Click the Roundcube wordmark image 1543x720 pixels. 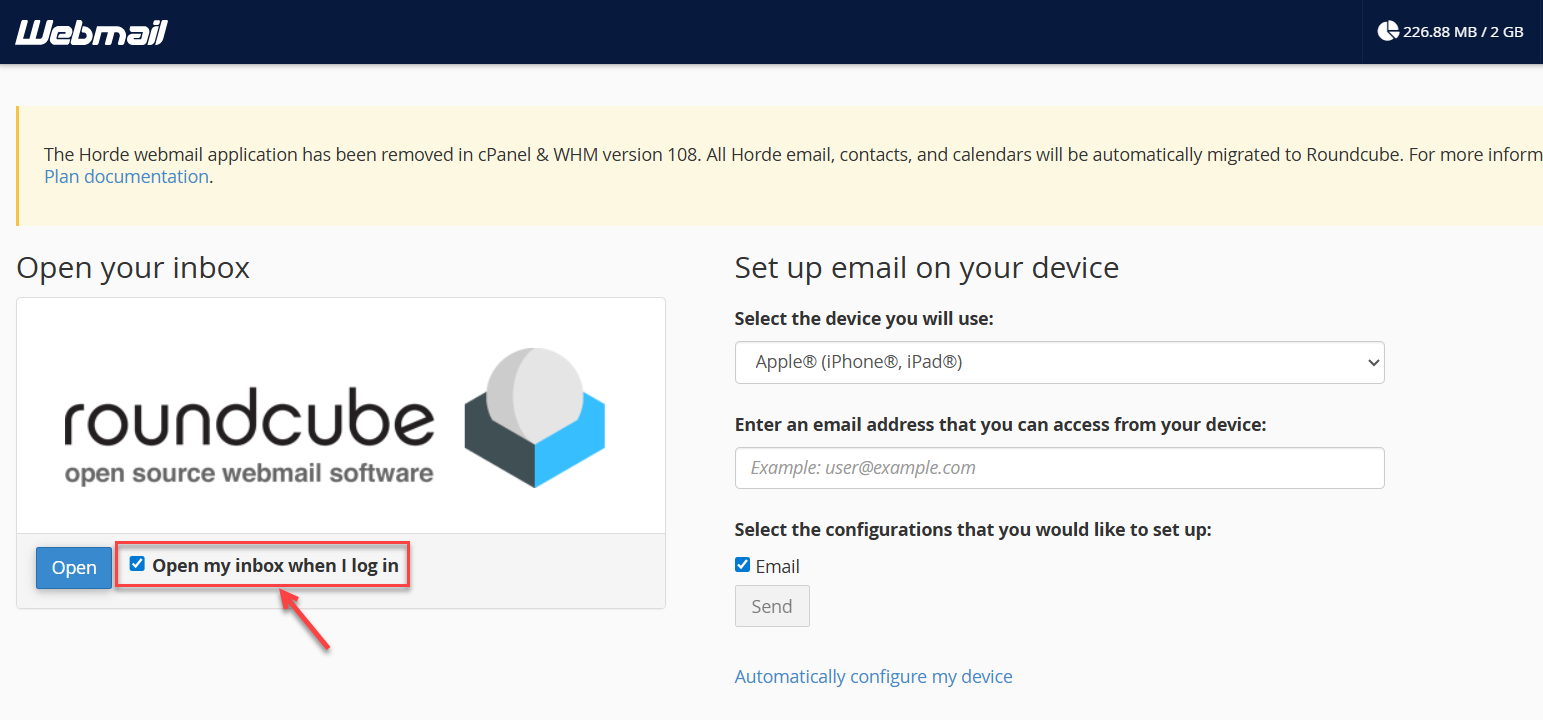248,420
